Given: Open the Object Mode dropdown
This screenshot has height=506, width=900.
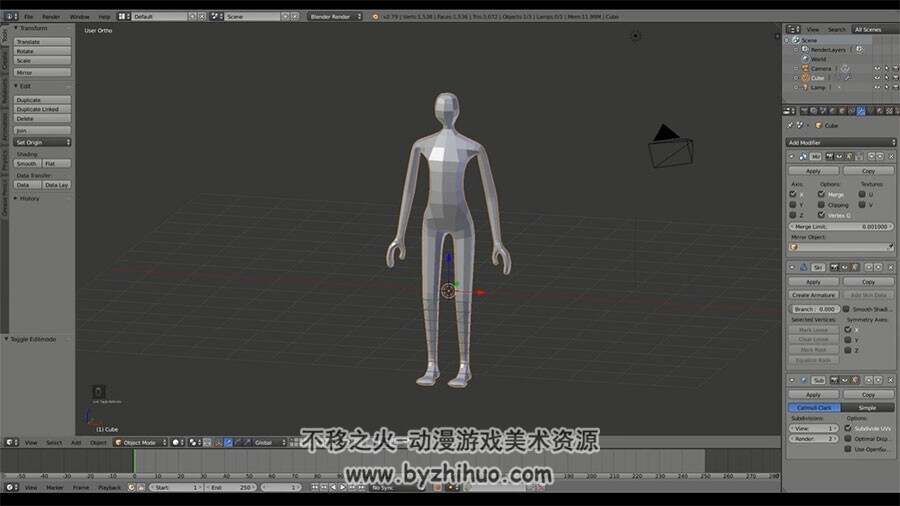Looking at the screenshot, I should tap(141, 442).
